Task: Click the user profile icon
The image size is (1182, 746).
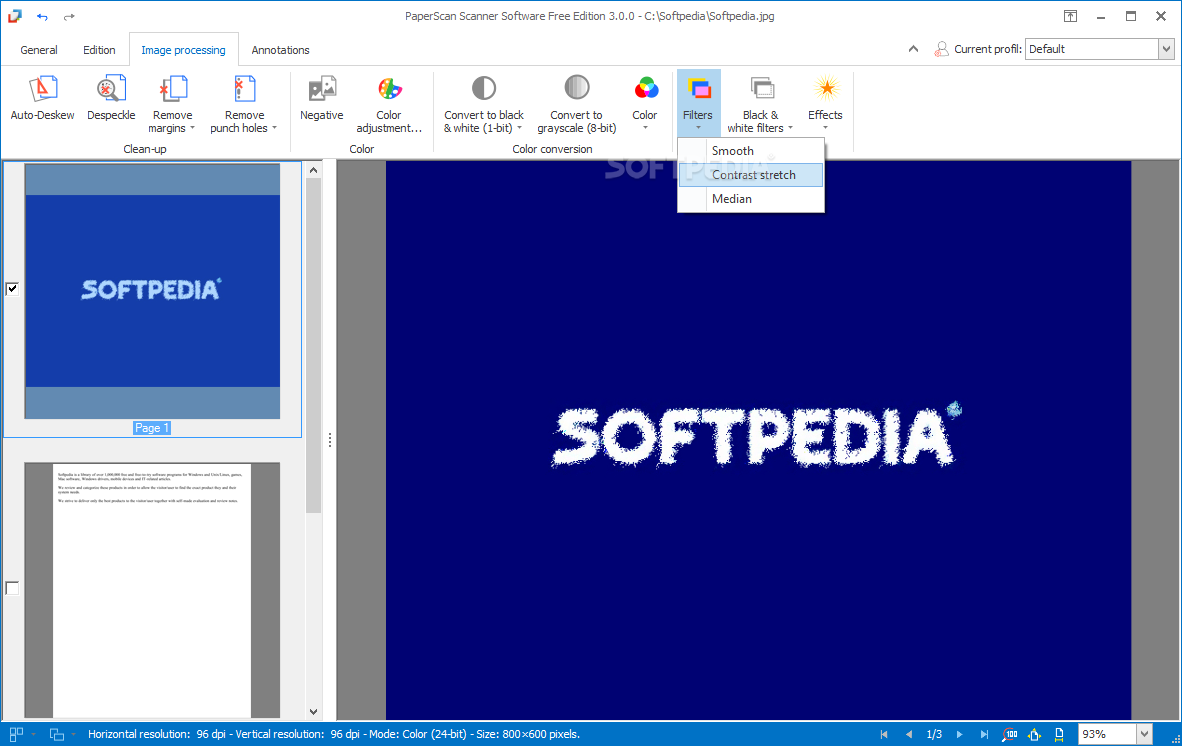Action: click(x=941, y=49)
